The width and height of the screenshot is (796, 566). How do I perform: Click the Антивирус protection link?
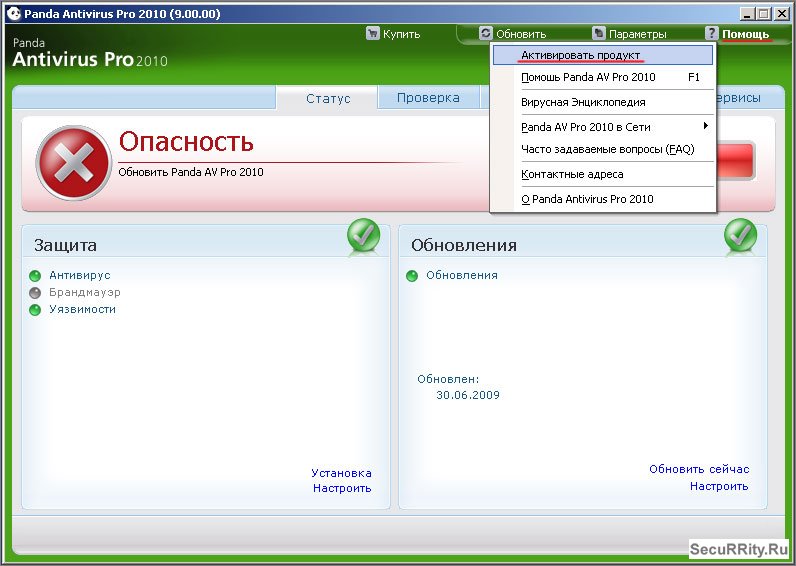click(80, 275)
